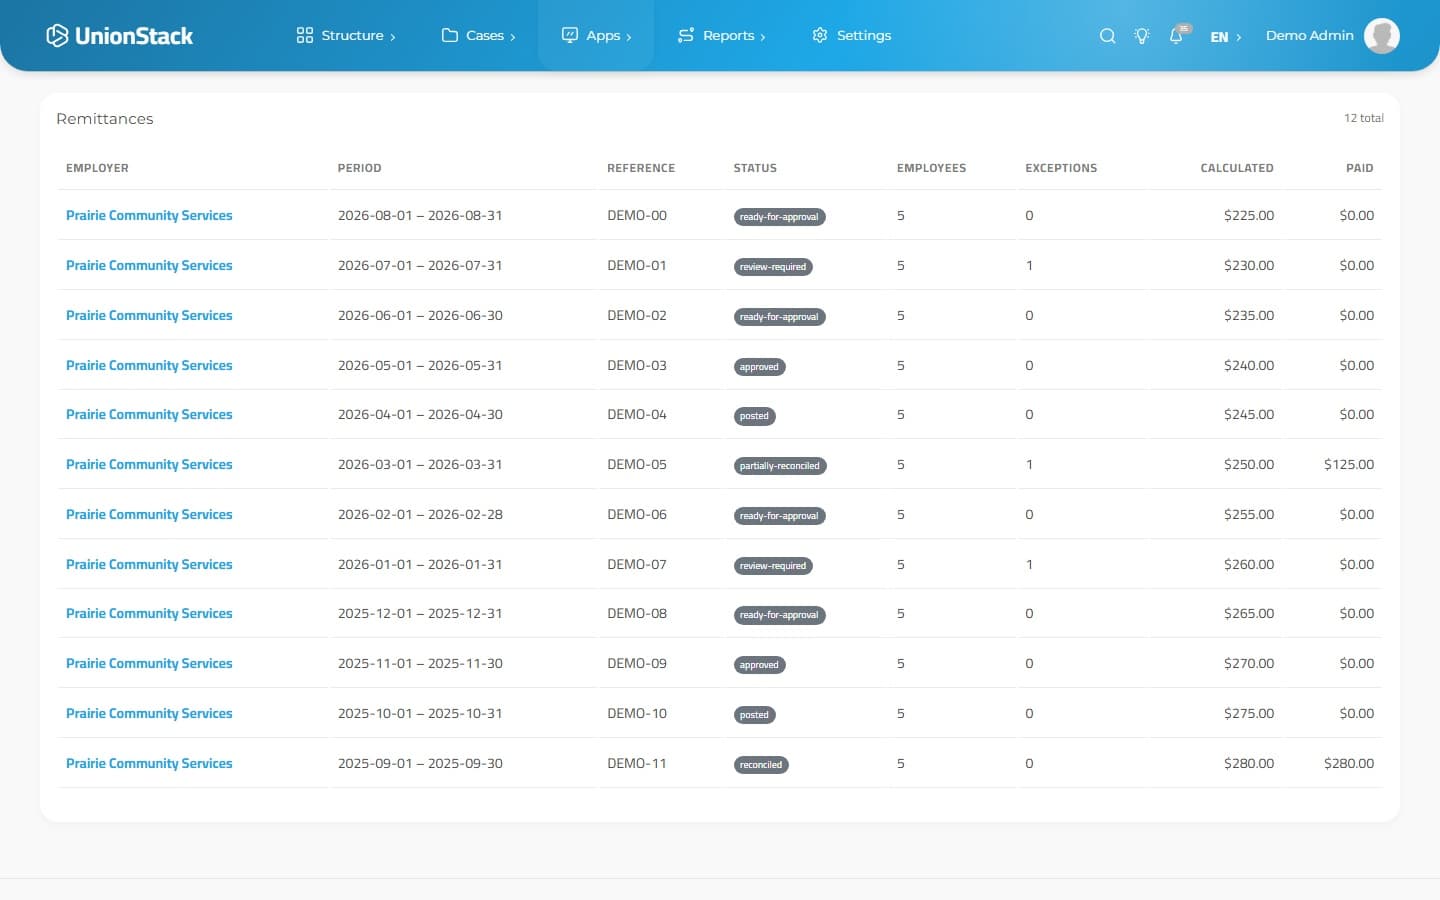Open Prairie Community Services for DEMO-00
The image size is (1440, 900).
[149, 215]
